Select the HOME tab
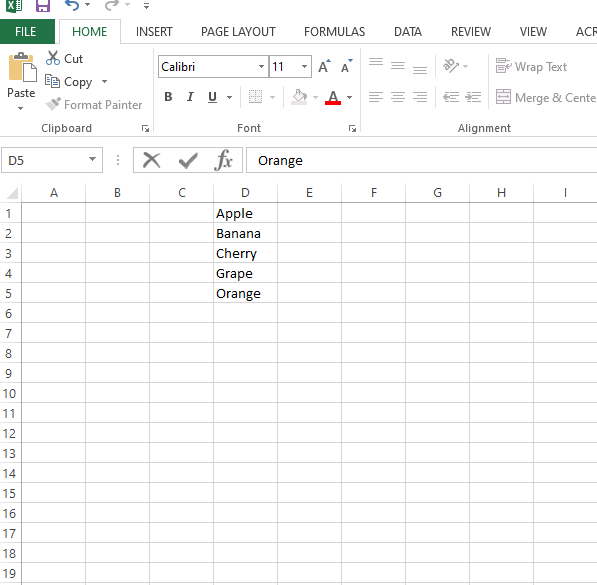Image resolution: width=597 pixels, height=585 pixels. click(90, 32)
